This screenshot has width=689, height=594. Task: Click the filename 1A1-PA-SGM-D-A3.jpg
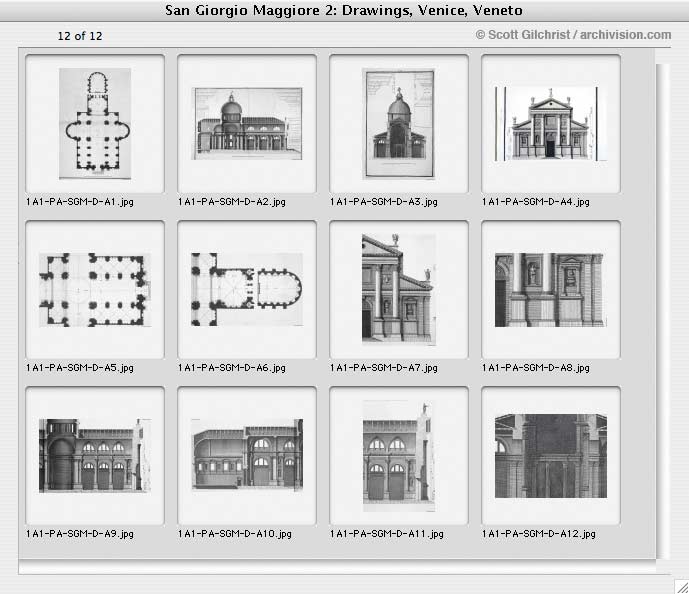(x=384, y=202)
